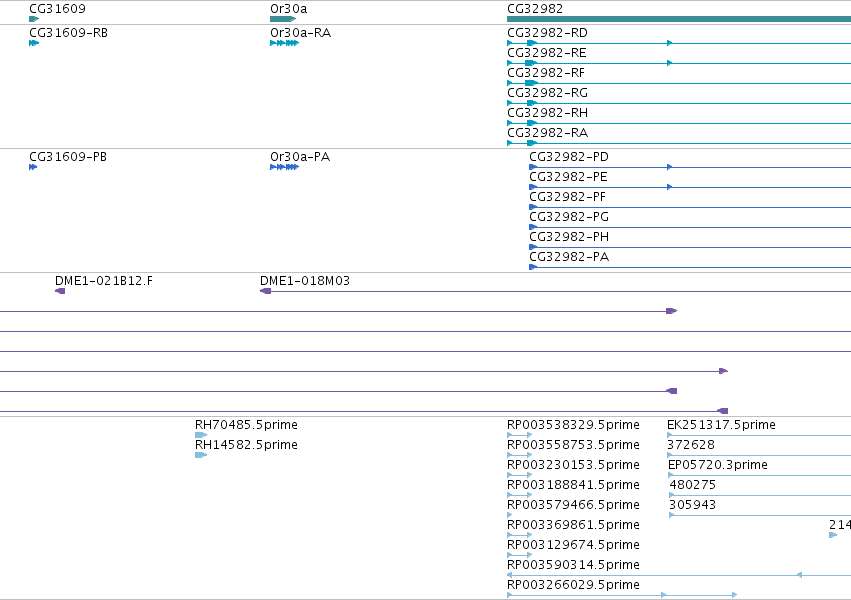Select EST RP003266029.5prime
This screenshot has height=600, width=851.
[573, 585]
